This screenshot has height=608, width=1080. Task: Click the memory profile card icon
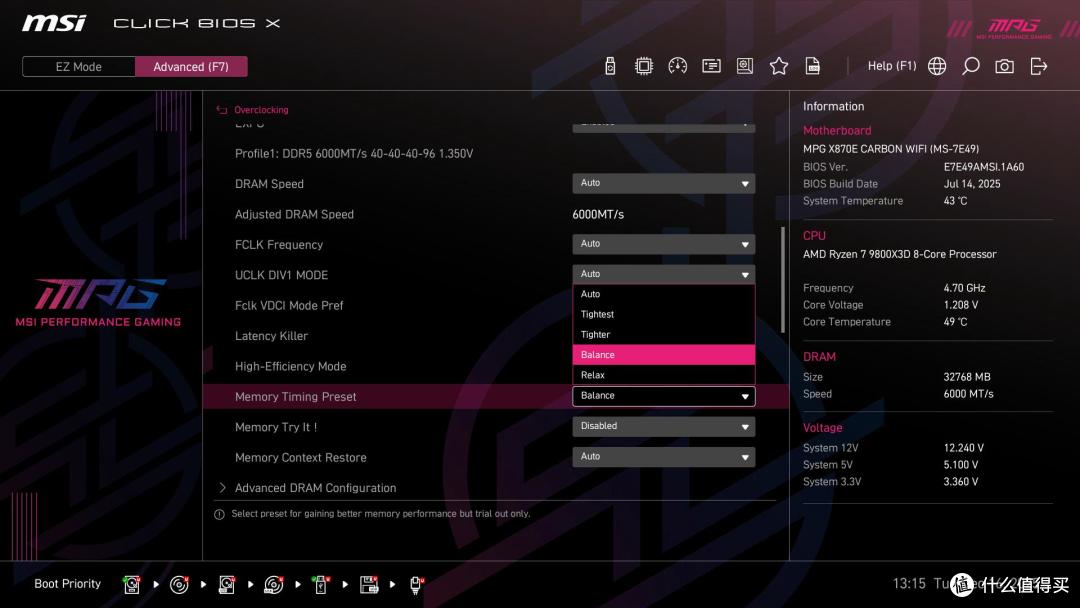click(x=711, y=66)
